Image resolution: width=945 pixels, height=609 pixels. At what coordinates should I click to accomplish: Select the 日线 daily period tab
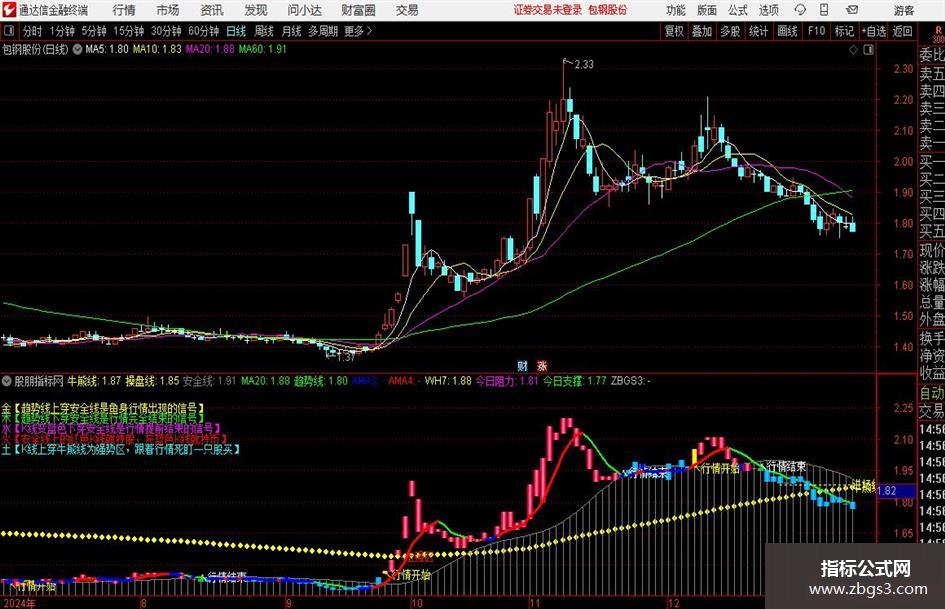236,31
